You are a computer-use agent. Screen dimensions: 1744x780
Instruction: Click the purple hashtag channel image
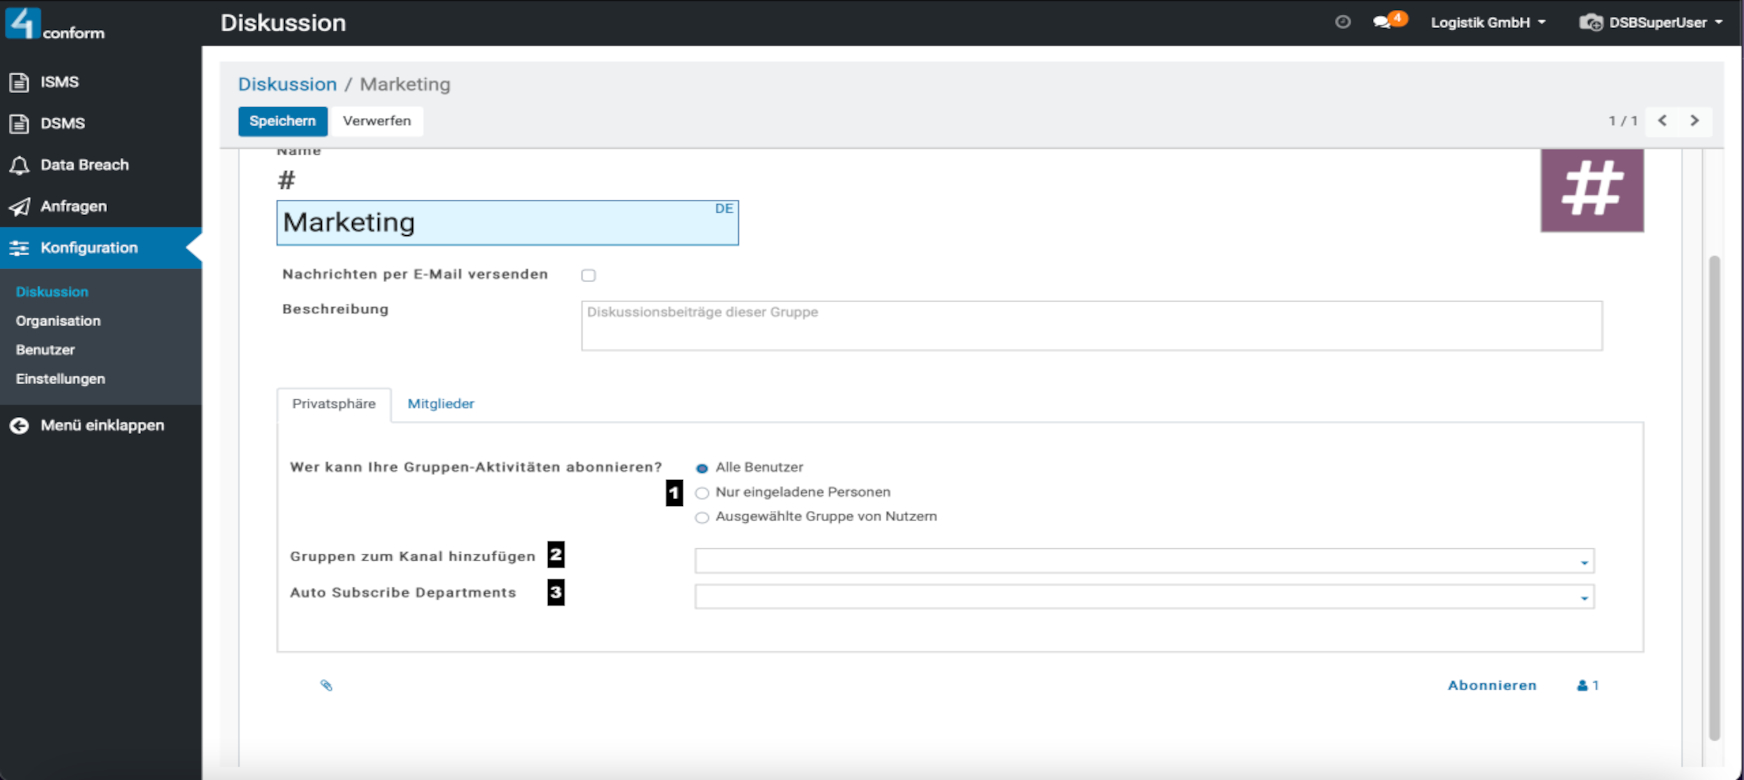pyautogui.click(x=1591, y=190)
